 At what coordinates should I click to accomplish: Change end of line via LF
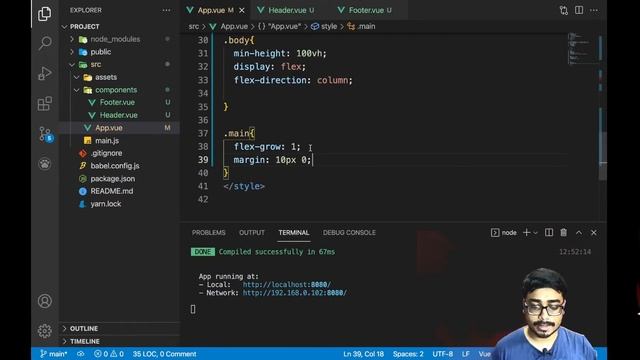click(465, 354)
